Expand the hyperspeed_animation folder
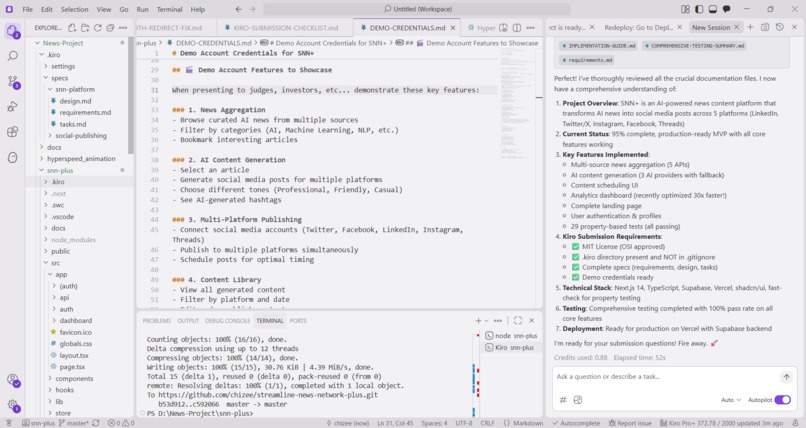 [80, 159]
